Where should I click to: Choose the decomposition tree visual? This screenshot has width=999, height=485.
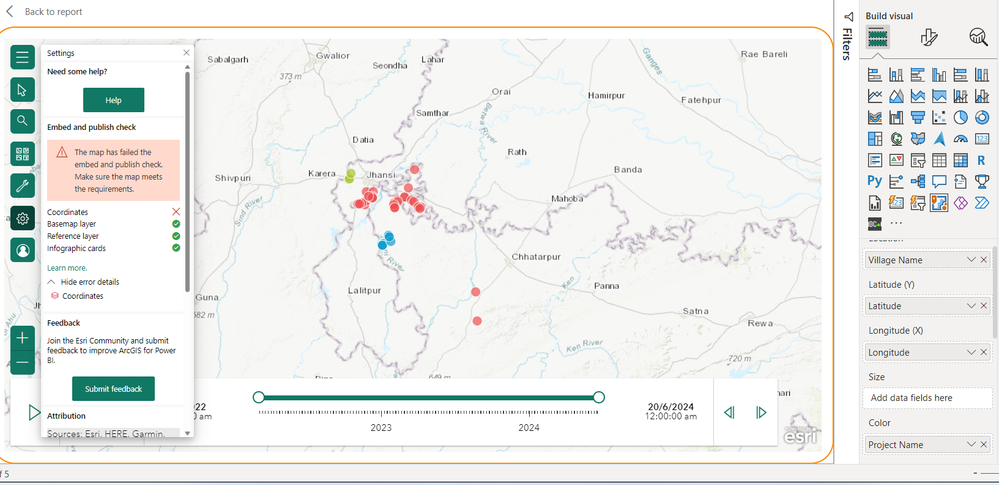917,181
